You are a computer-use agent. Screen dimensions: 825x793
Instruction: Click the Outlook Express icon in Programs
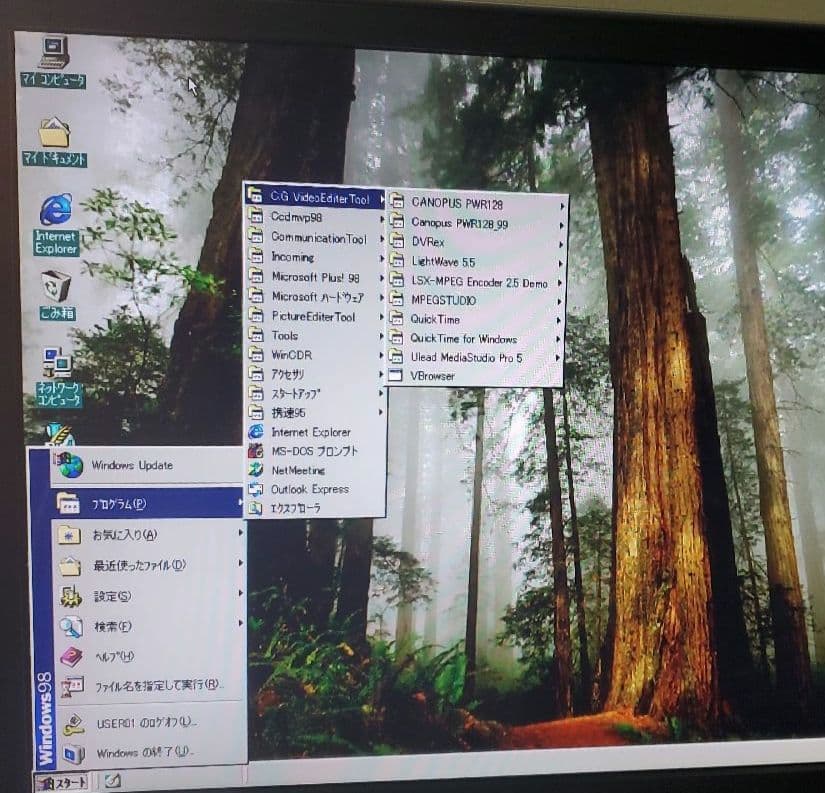click(x=256, y=489)
